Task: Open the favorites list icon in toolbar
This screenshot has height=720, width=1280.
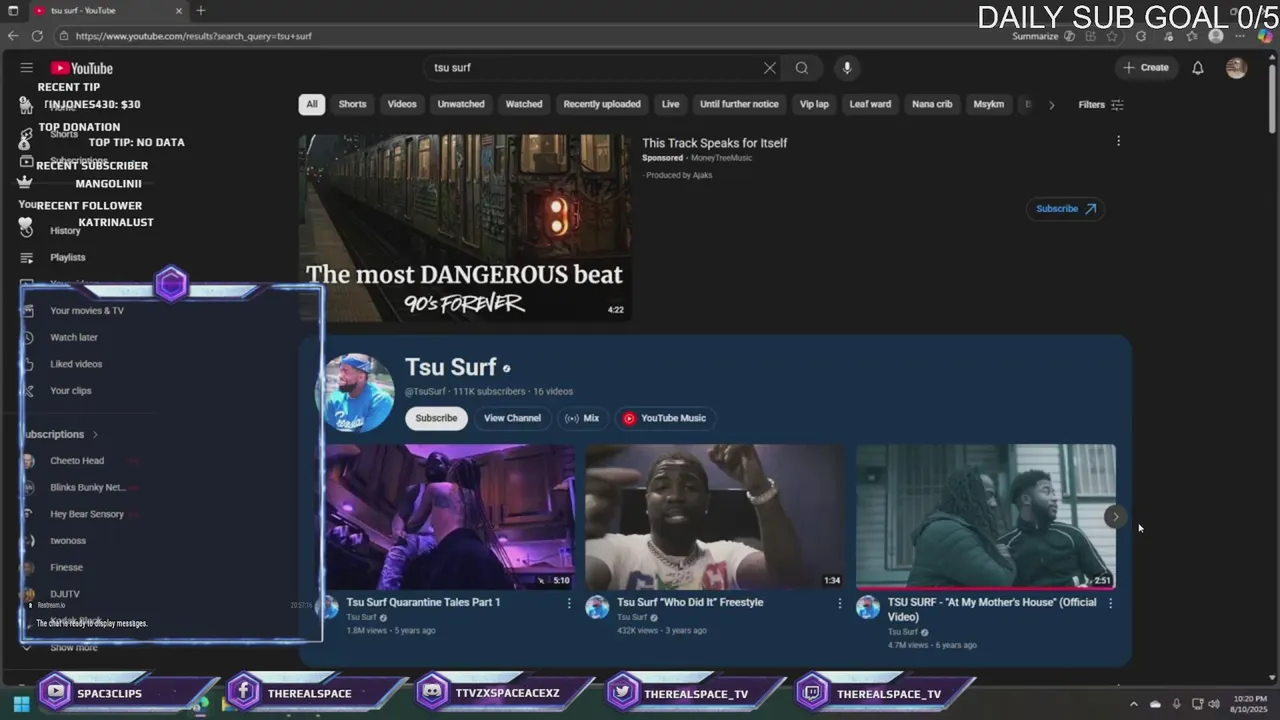Action: click(x=1192, y=36)
